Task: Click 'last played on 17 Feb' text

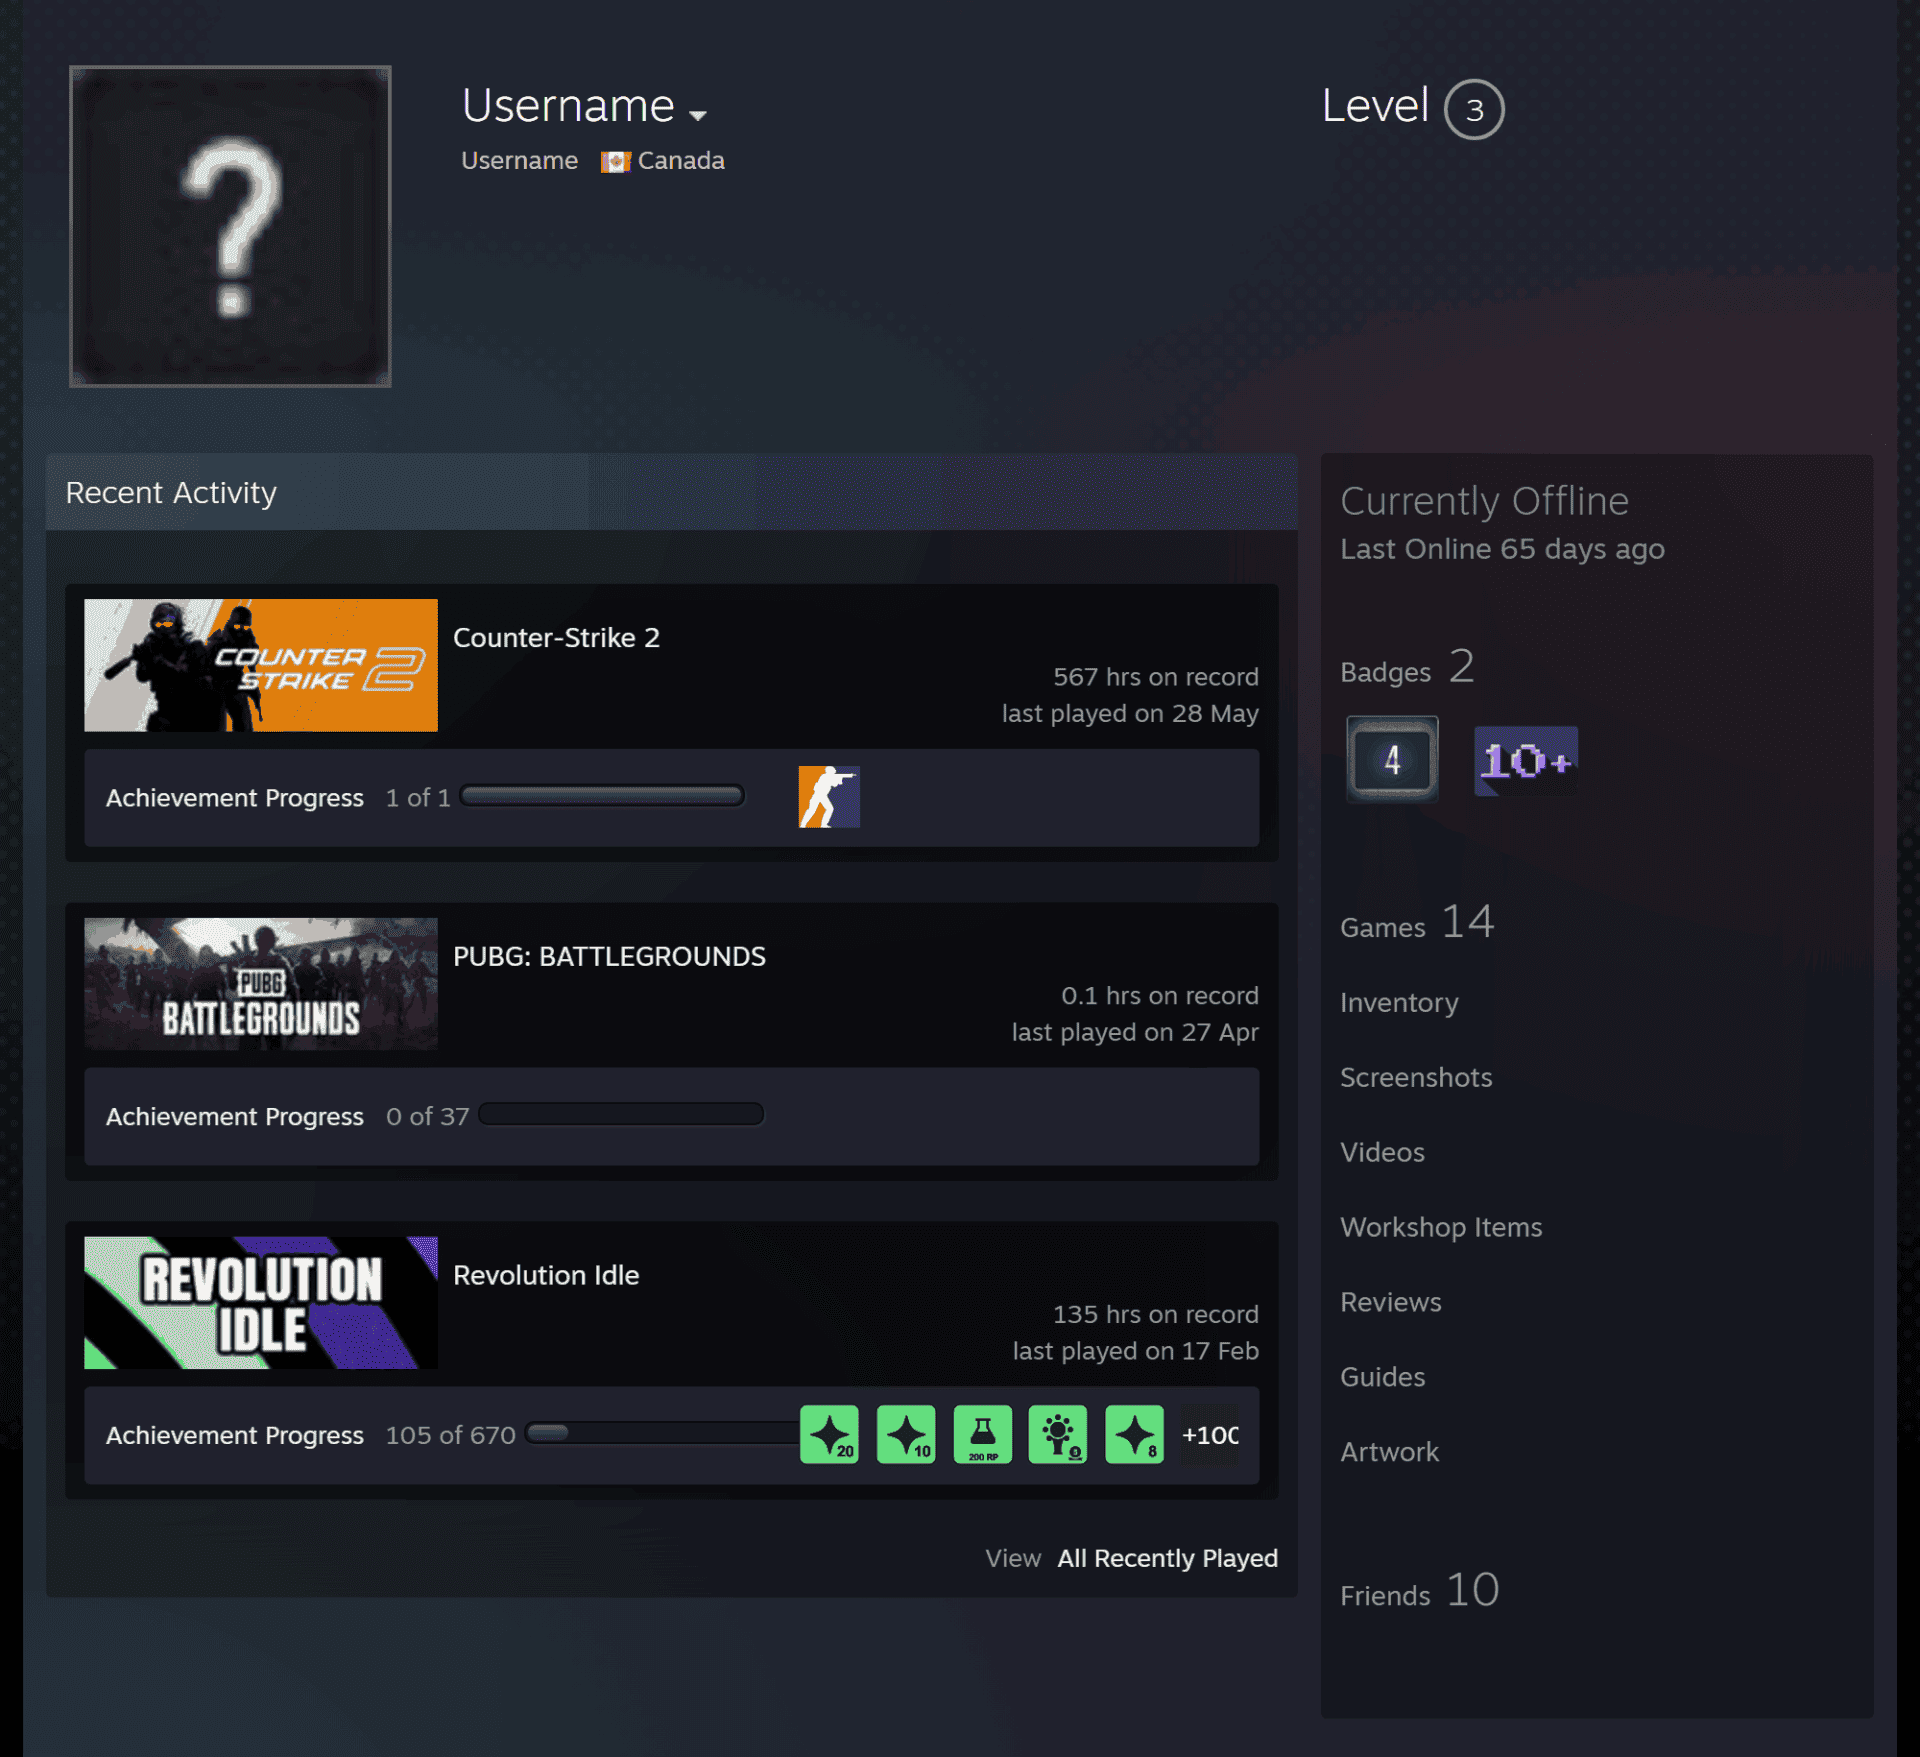Action: (1136, 1351)
